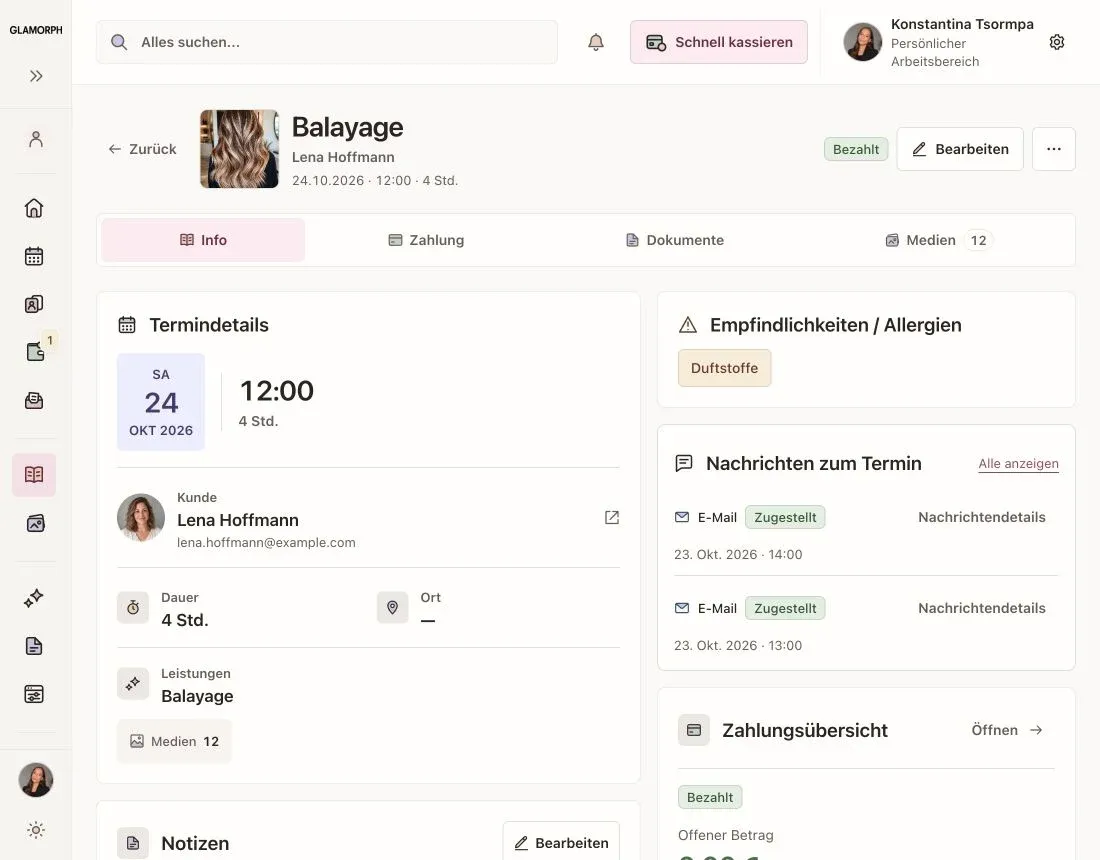This screenshot has height=860, width=1100.
Task: Click the 12:00 appointment time text
Action: click(277, 391)
